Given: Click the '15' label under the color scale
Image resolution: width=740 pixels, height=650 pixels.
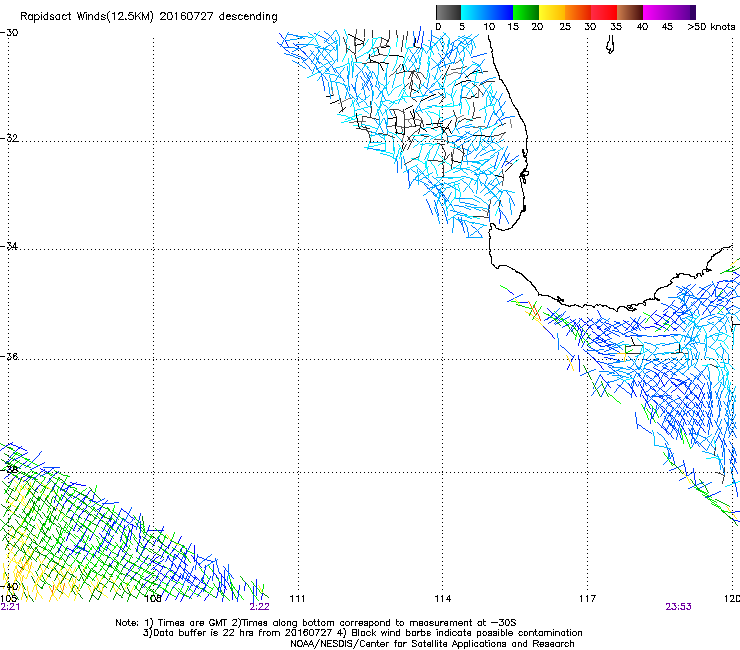Looking at the screenshot, I should point(513,27).
